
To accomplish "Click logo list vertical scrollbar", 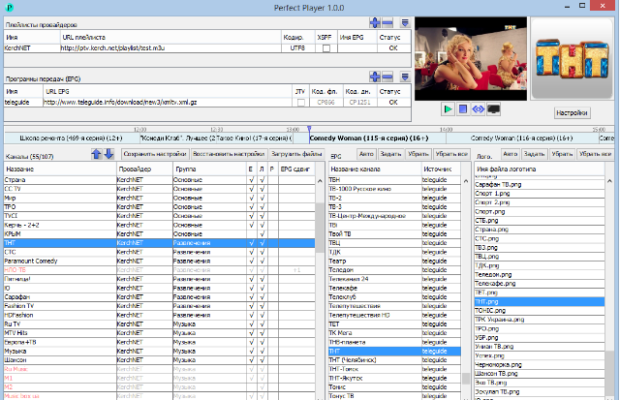I will pyautogui.click(x=609, y=371).
